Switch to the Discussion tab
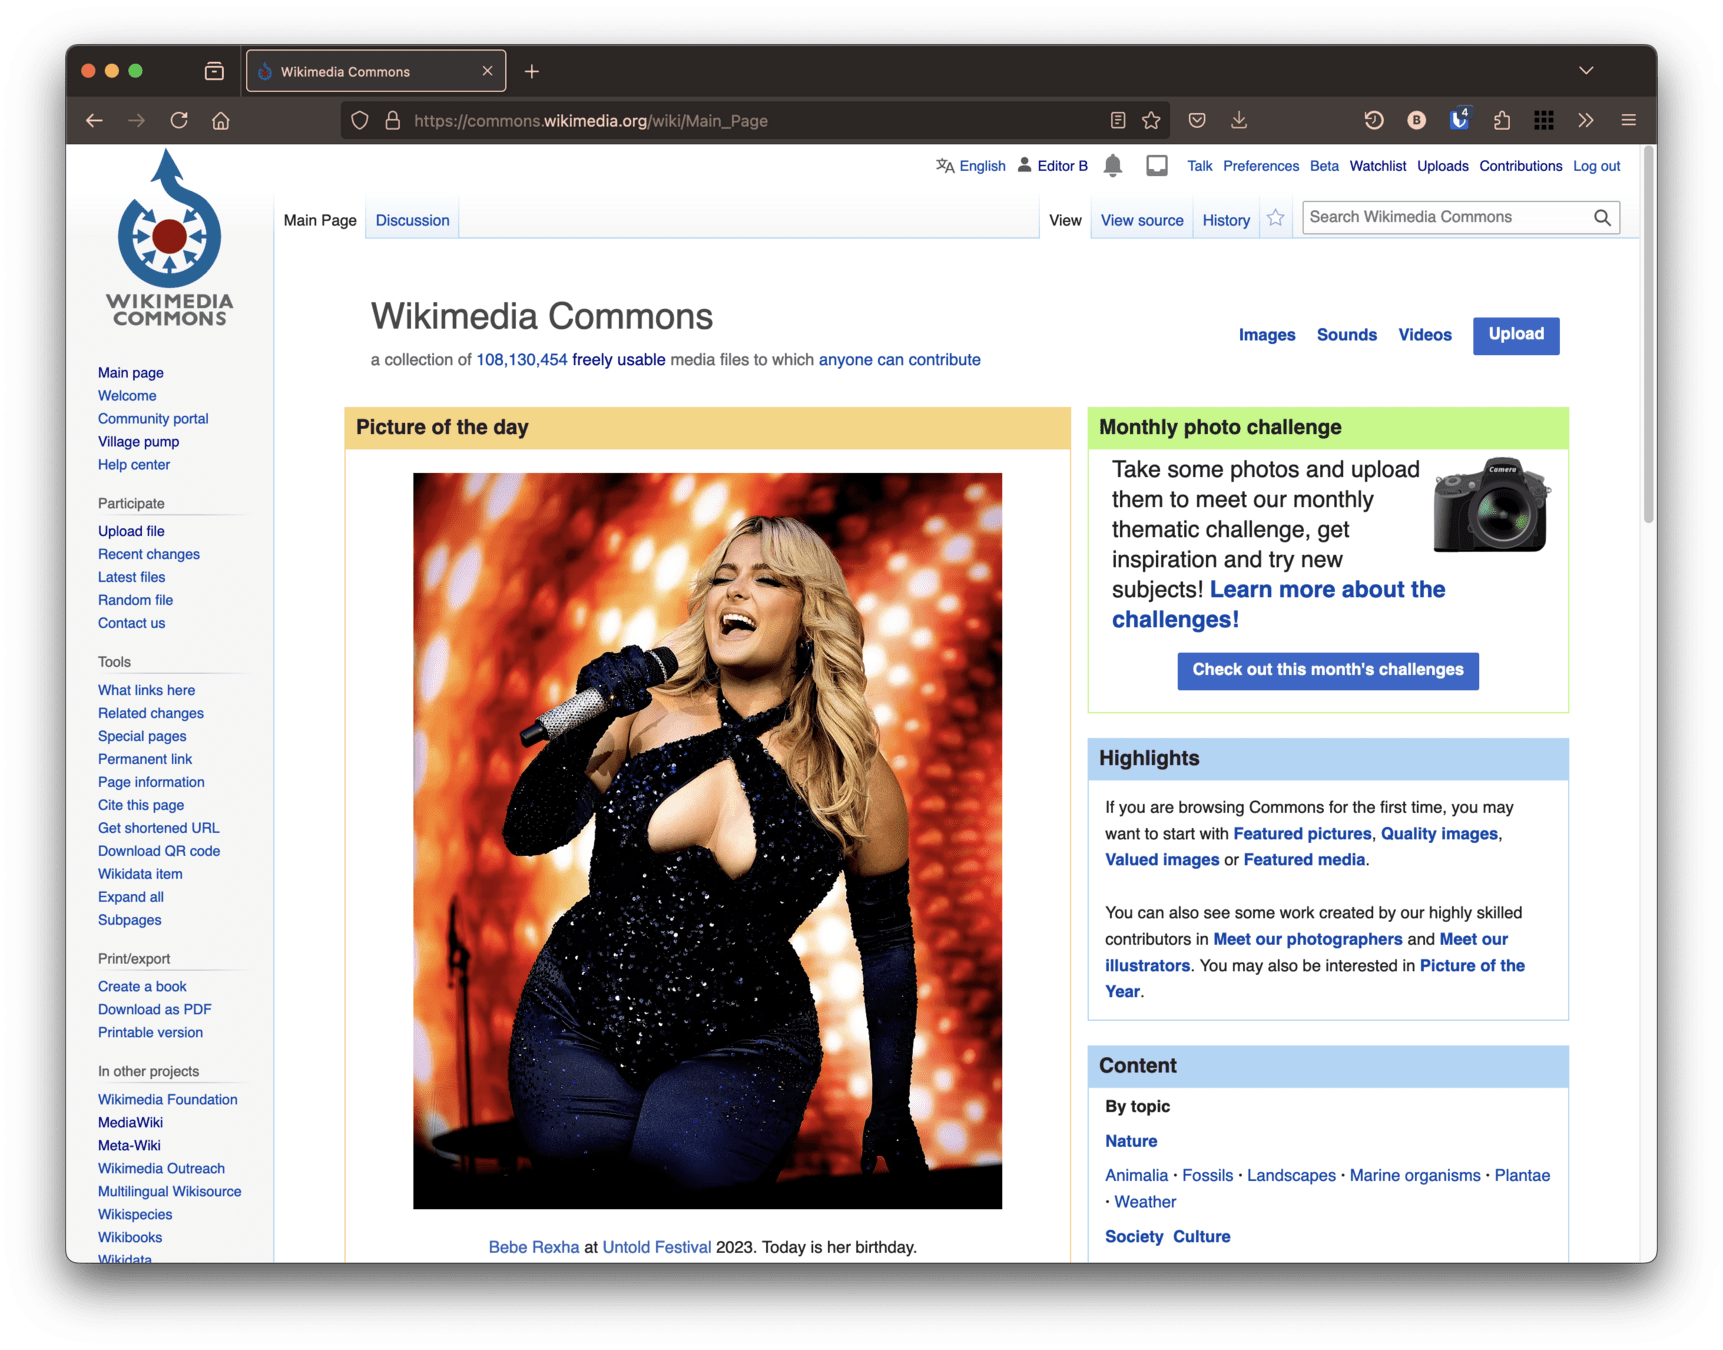Viewport: 1723px width, 1350px height. (x=412, y=220)
